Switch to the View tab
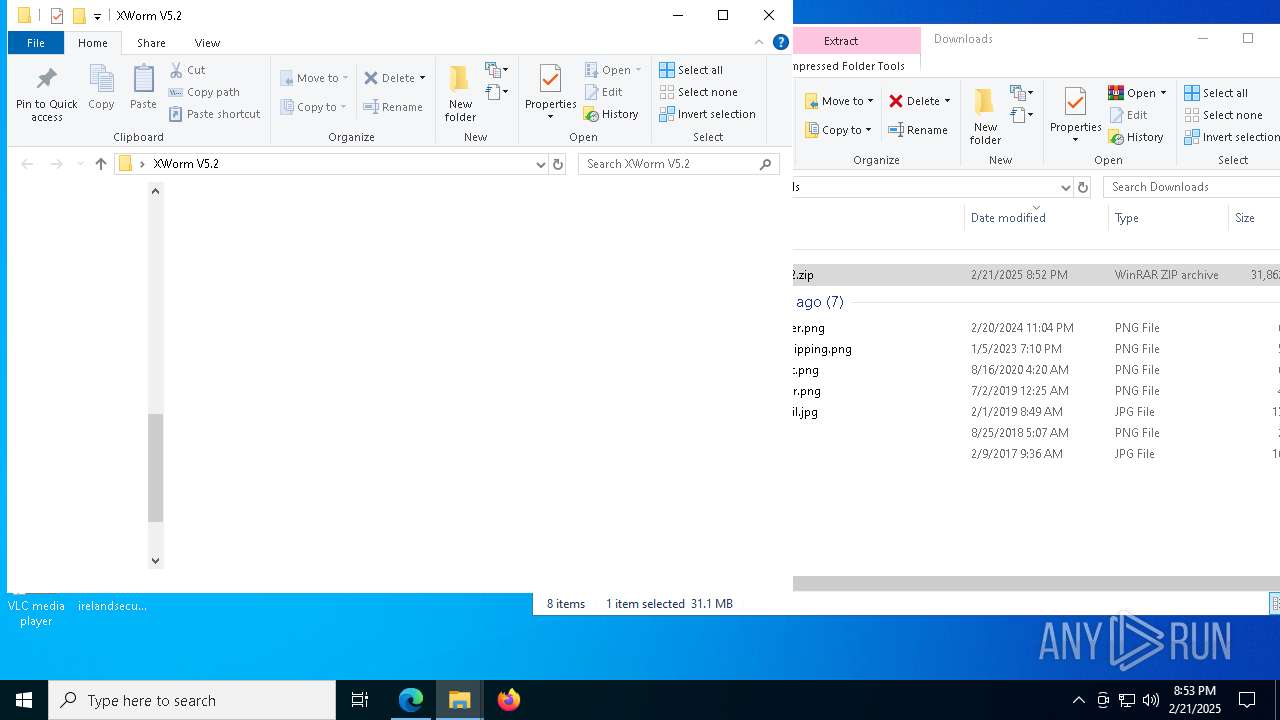 point(207,43)
